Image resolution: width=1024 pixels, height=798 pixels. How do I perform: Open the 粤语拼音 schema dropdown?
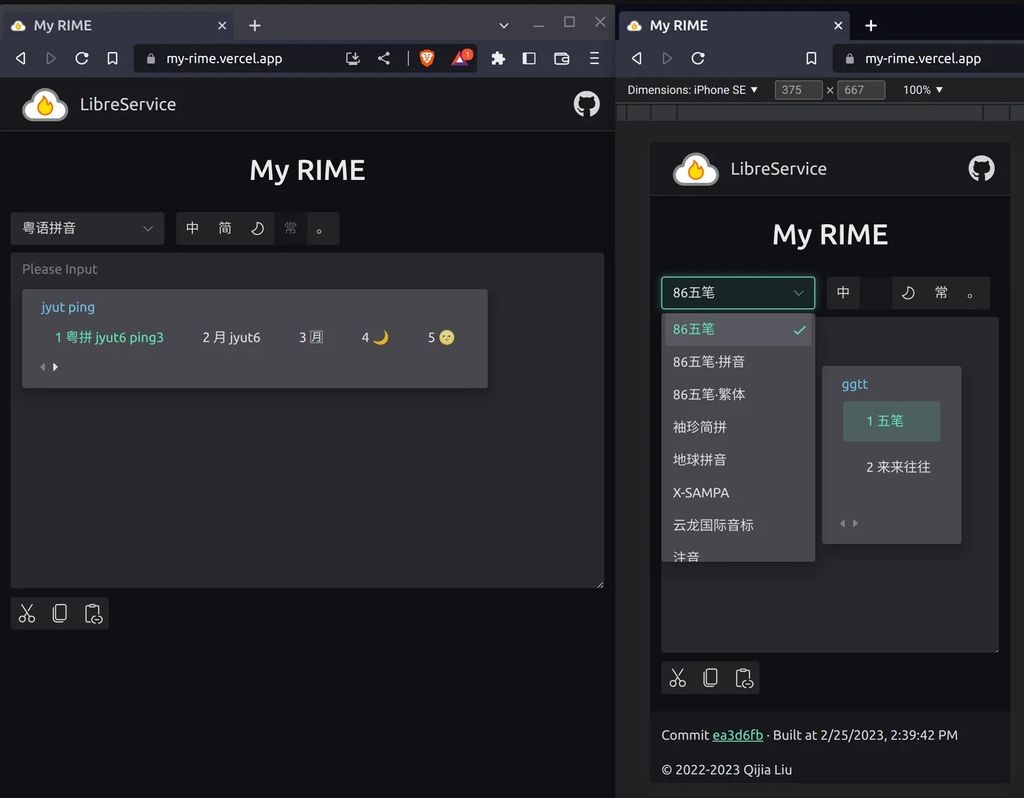[x=87, y=228]
